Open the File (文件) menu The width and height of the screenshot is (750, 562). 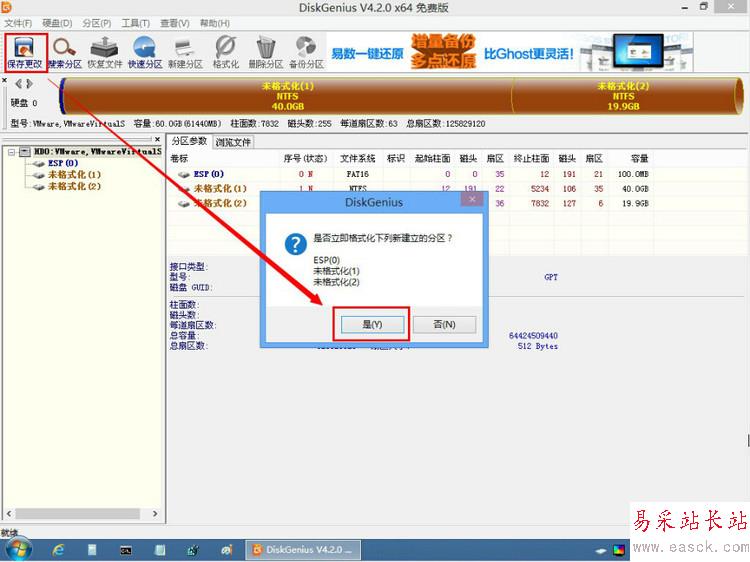(x=18, y=23)
